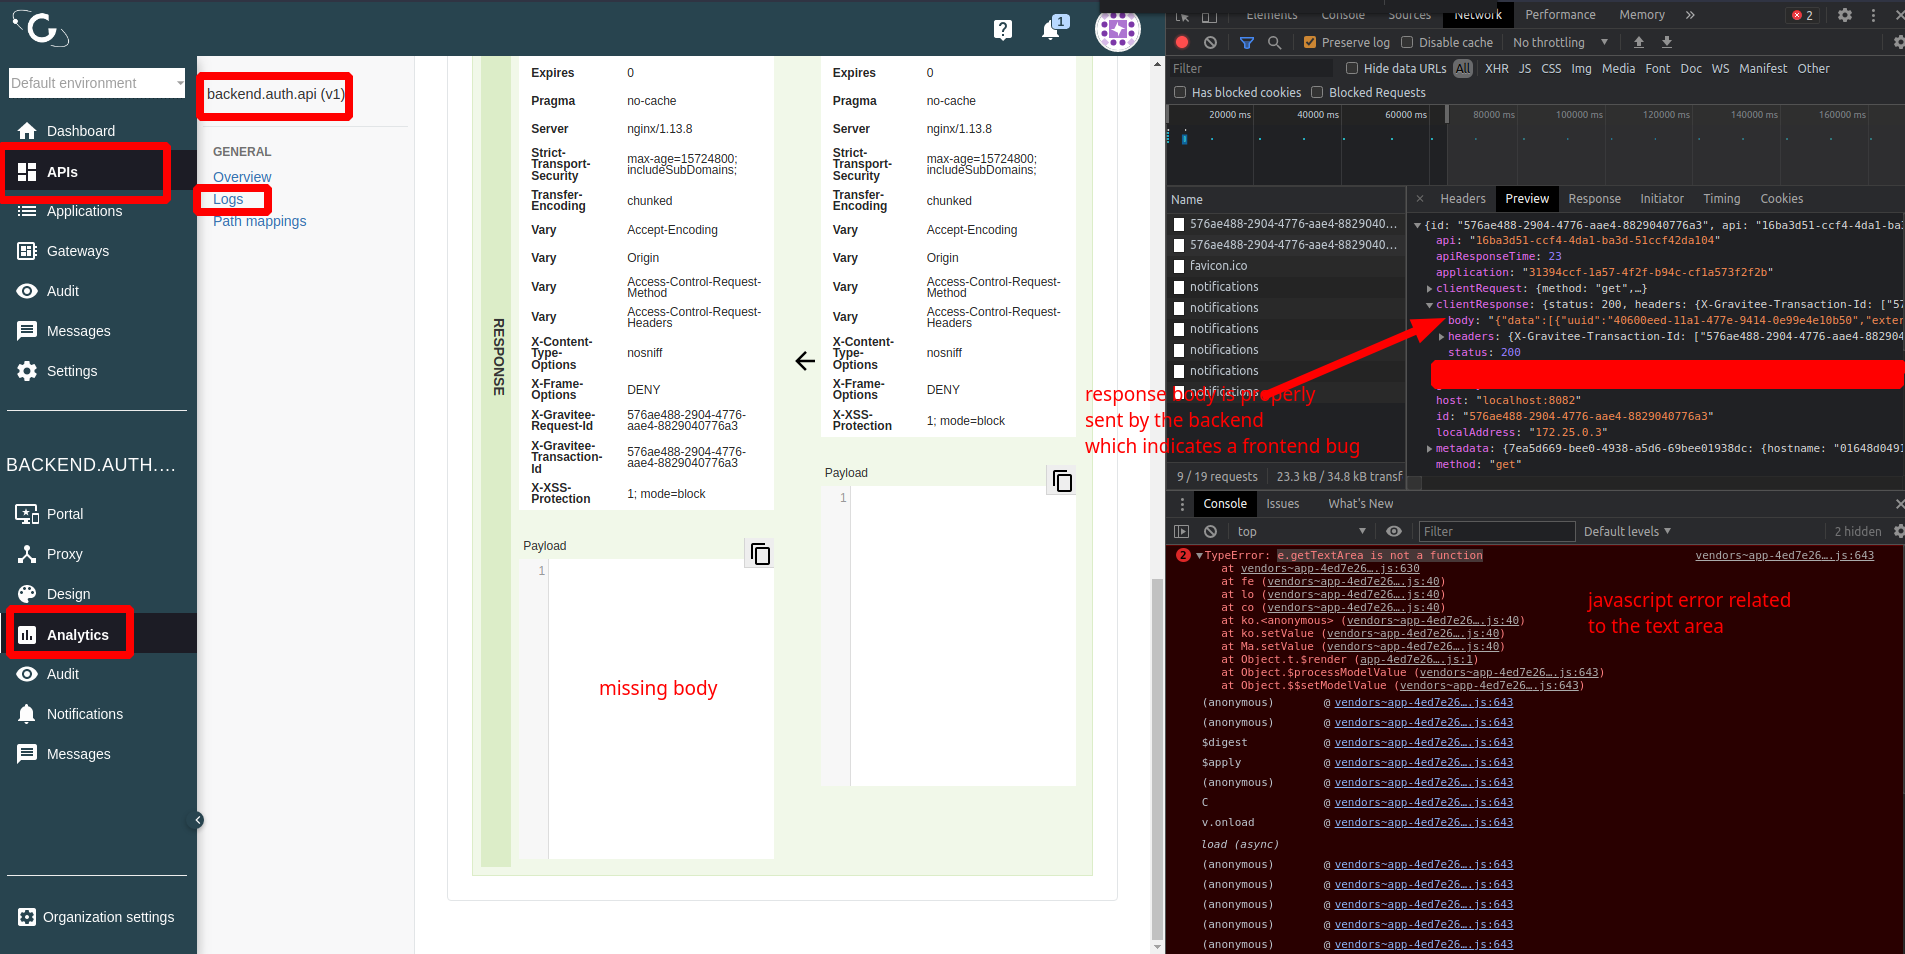
Task: Stop recording network log with the red button
Action: pos(1182,42)
